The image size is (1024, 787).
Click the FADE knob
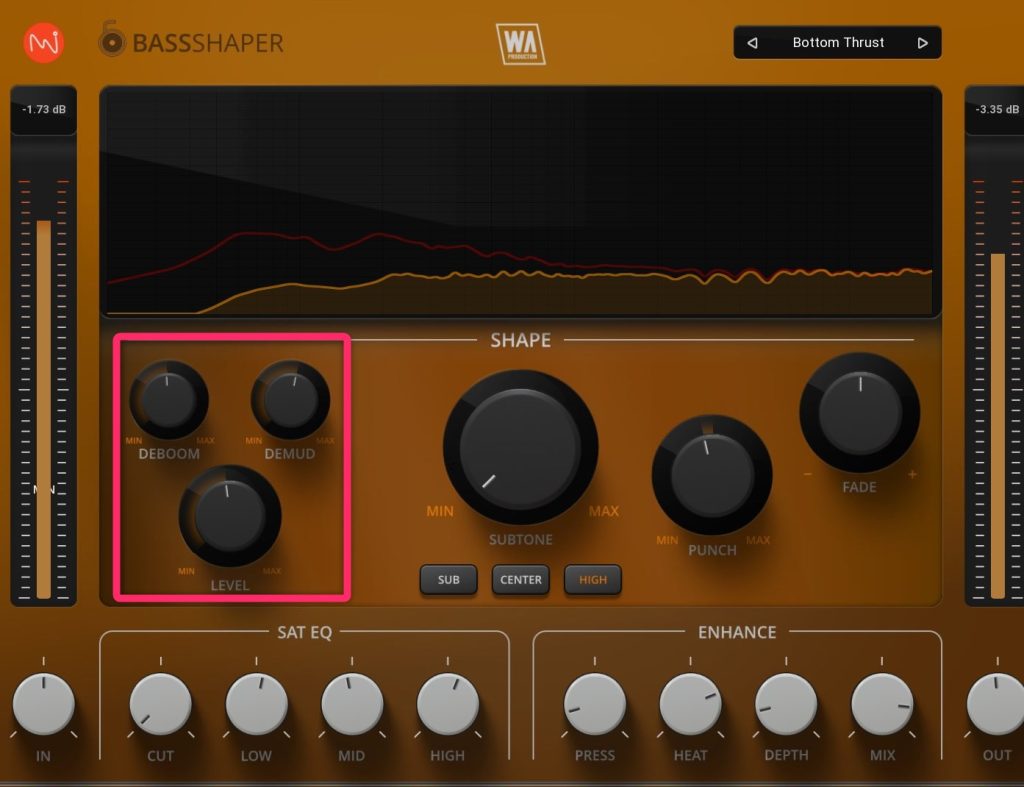click(859, 412)
